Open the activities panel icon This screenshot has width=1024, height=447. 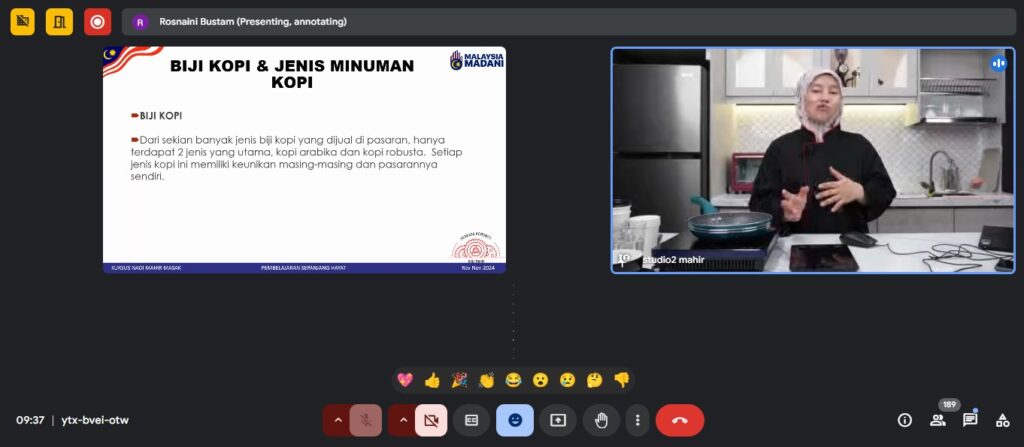tap(1002, 420)
